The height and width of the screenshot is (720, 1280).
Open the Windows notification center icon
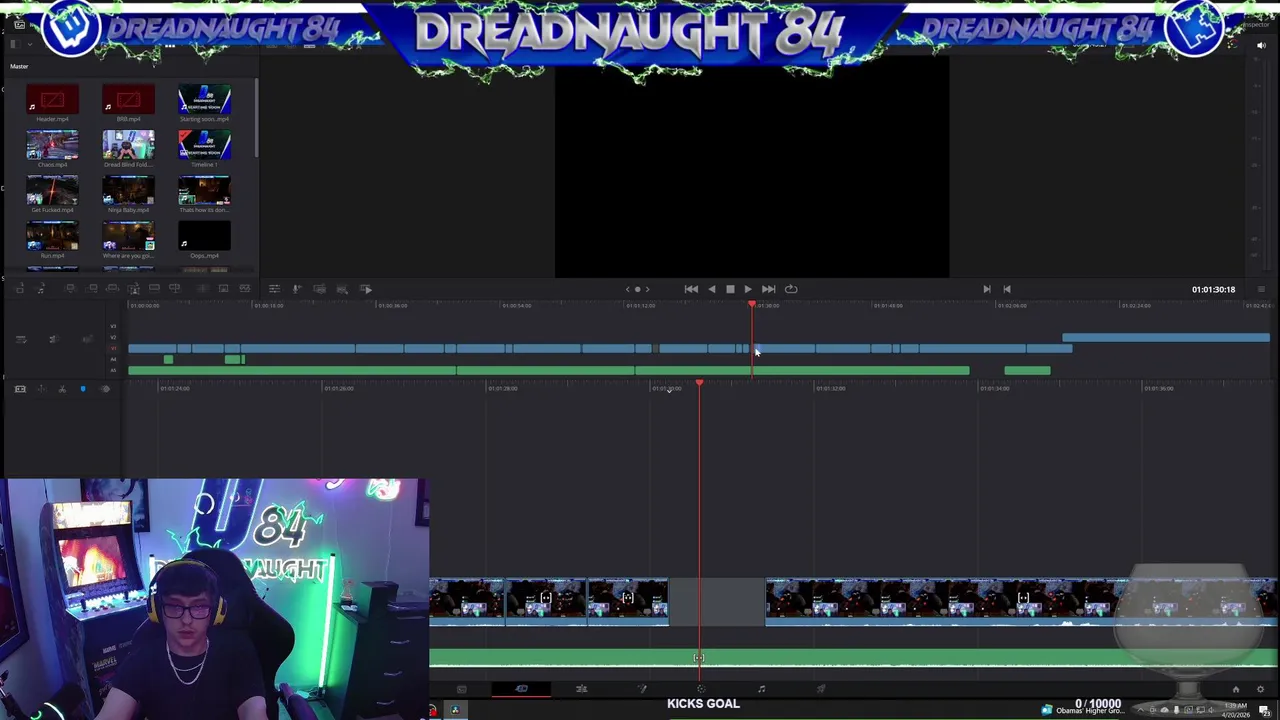(1265, 711)
